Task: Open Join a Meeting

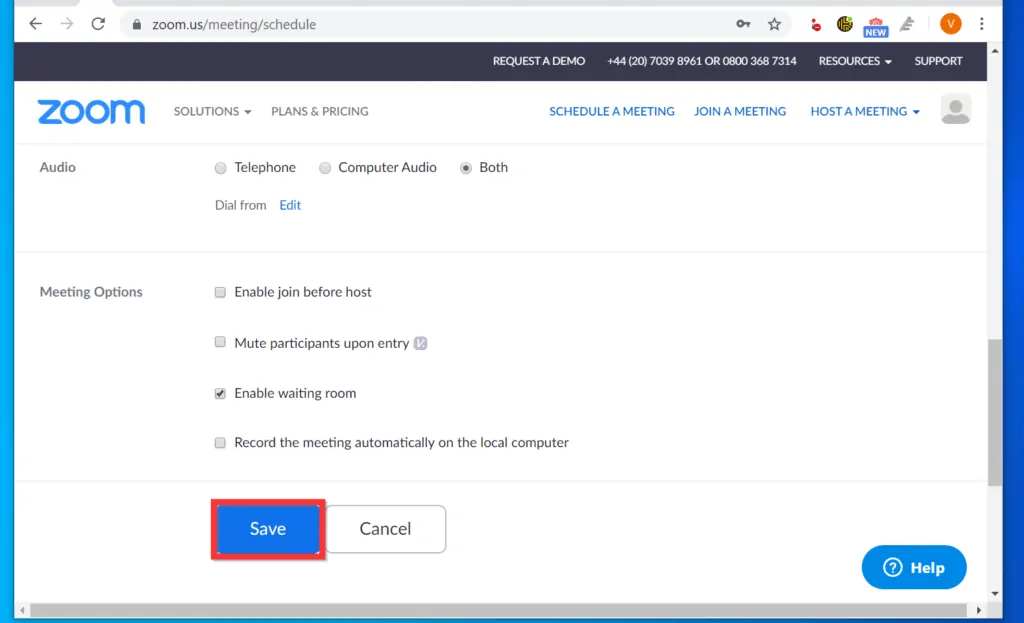Action: [x=739, y=112]
